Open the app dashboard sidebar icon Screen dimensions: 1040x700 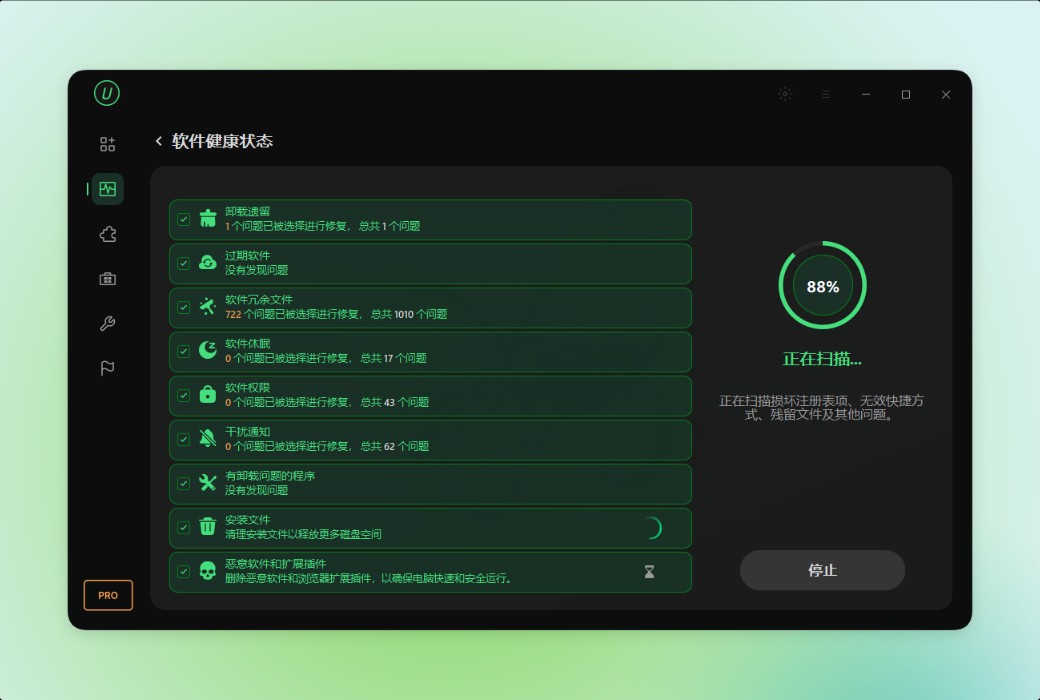[x=107, y=144]
